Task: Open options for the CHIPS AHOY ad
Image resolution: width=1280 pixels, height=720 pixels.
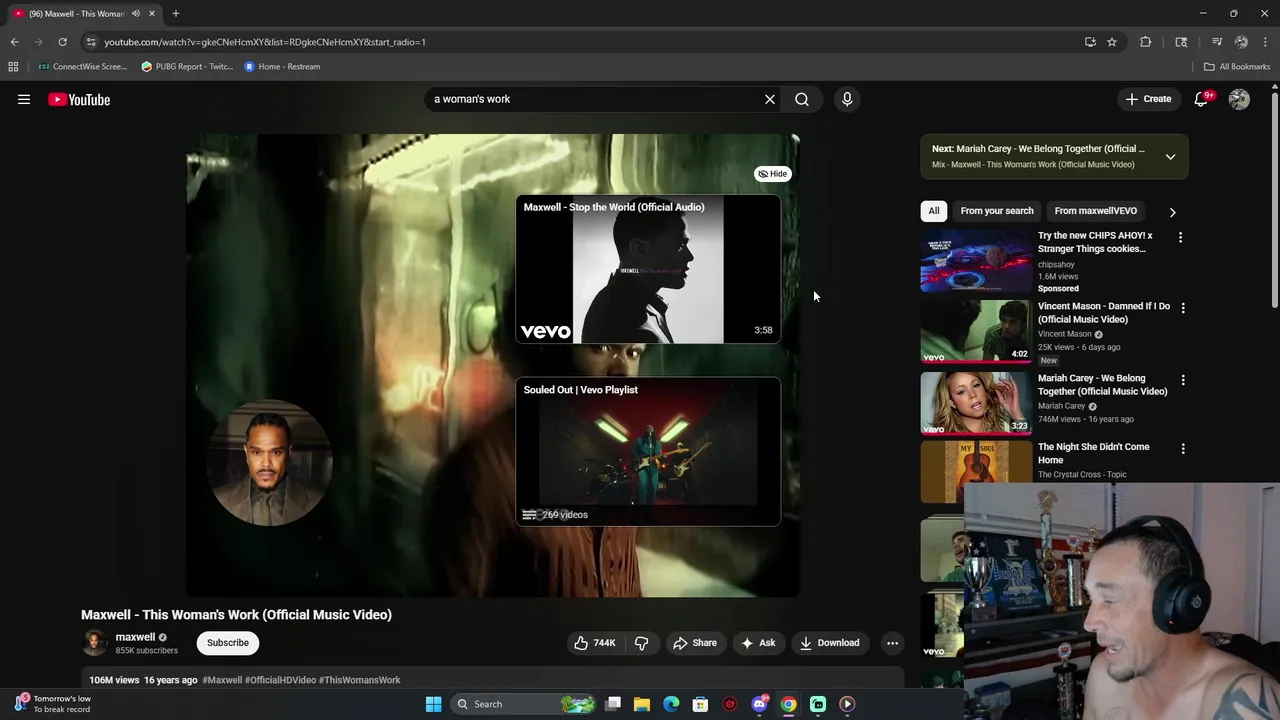Action: pyautogui.click(x=1180, y=238)
